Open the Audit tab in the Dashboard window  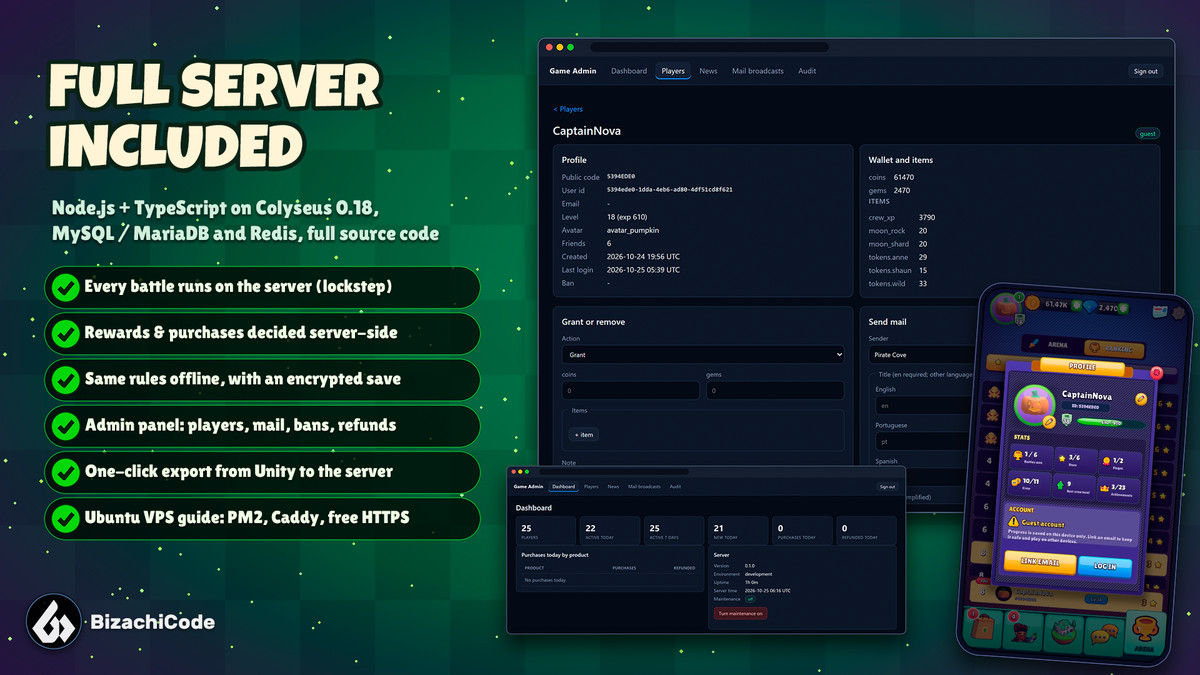point(675,487)
